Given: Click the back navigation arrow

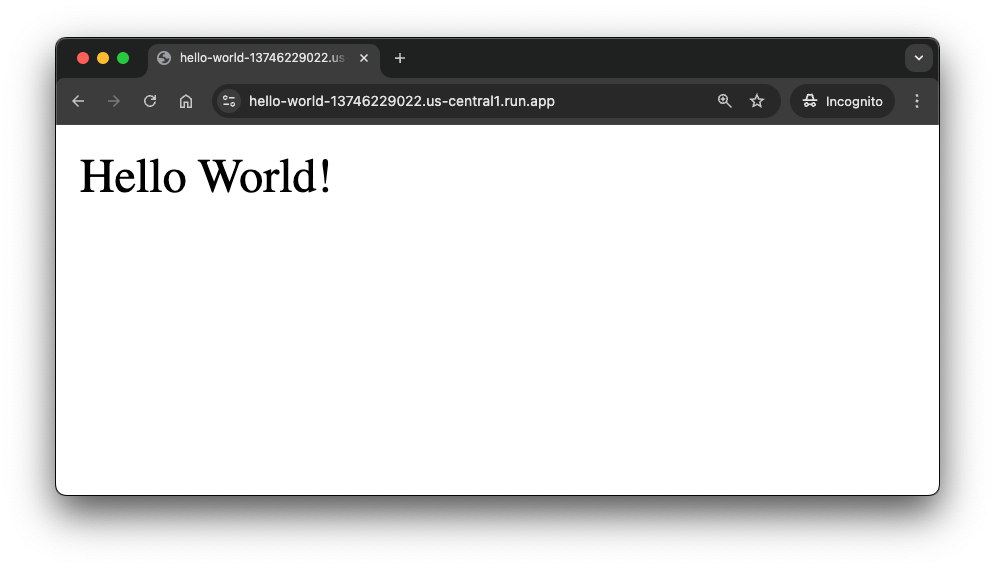Looking at the screenshot, I should (78, 101).
